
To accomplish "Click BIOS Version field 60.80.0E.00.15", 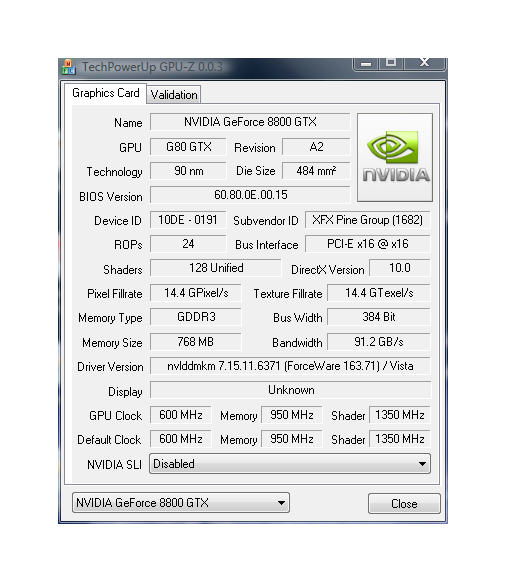I will click(x=250, y=195).
